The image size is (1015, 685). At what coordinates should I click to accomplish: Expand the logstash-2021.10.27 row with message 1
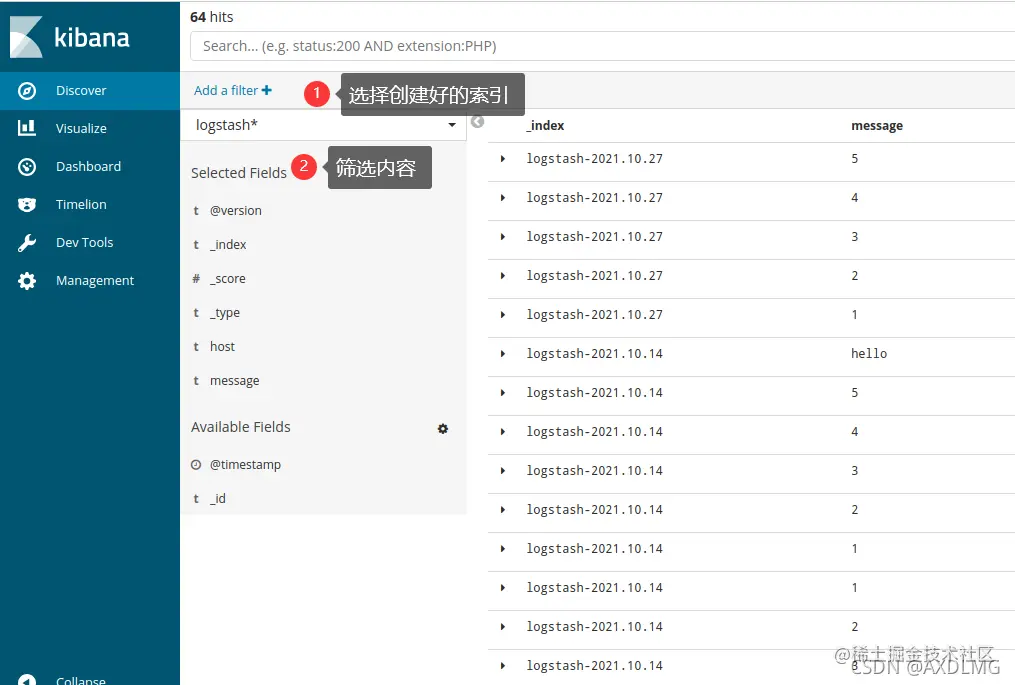[502, 315]
